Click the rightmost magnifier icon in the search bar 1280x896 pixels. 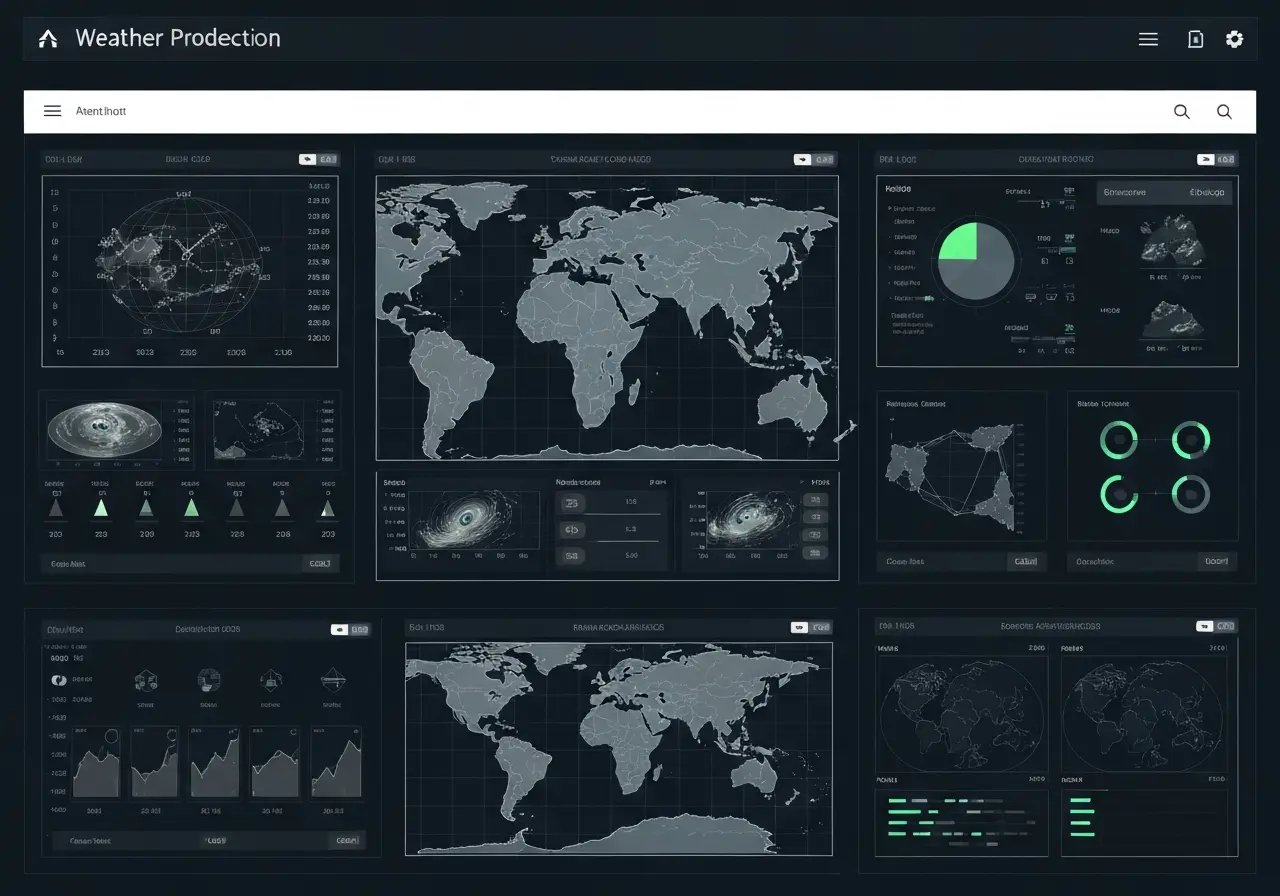[x=1224, y=112]
